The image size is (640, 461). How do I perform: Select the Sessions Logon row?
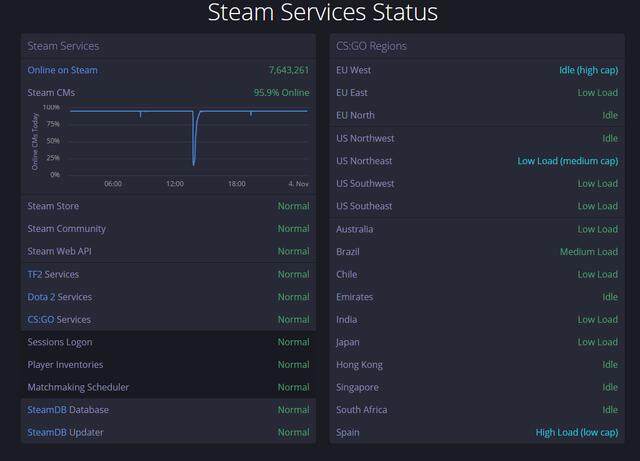168,342
